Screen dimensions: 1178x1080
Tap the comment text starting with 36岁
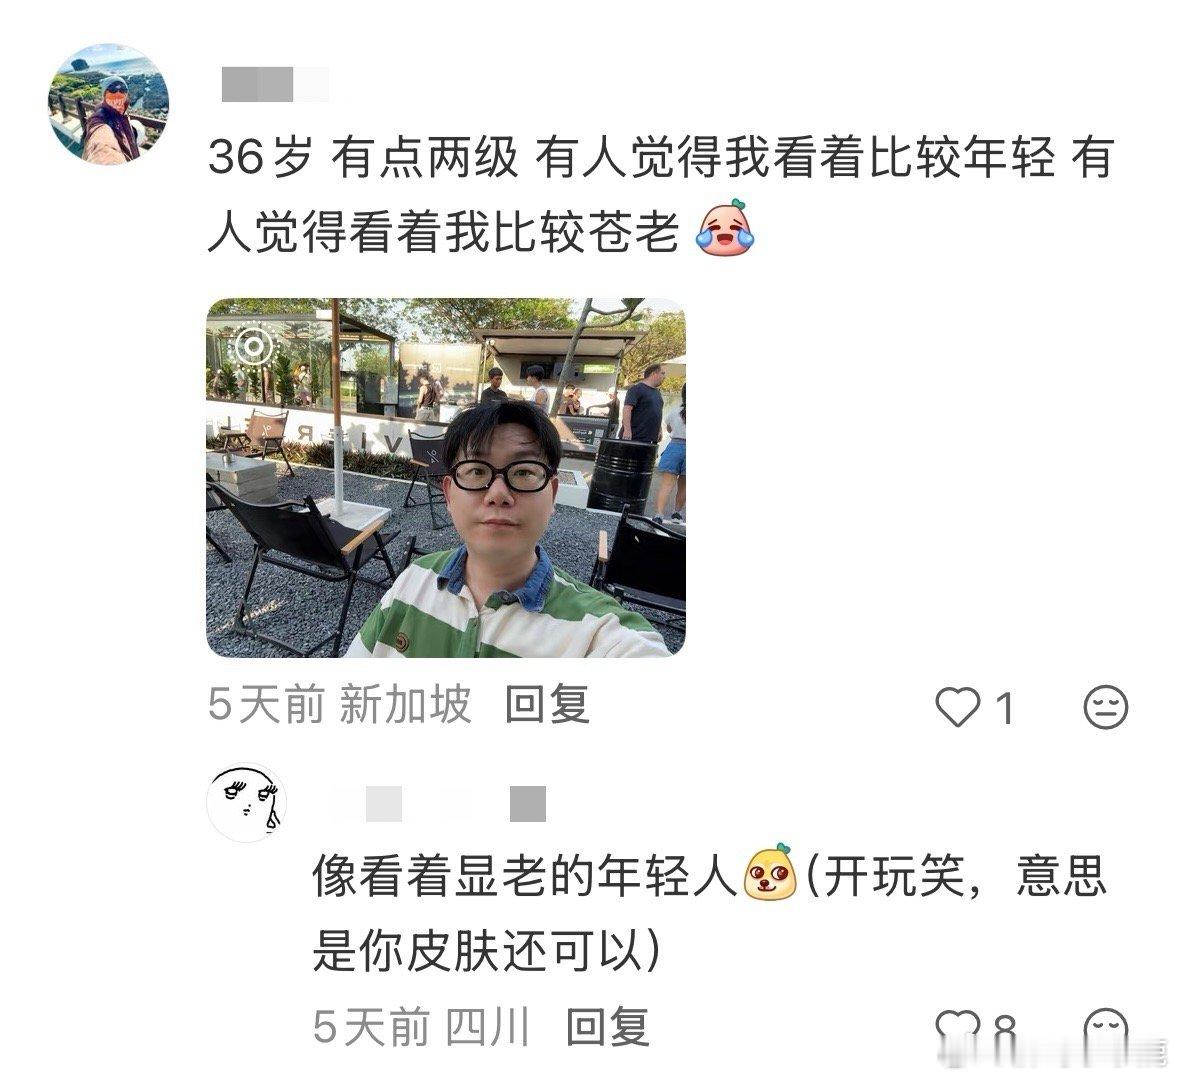(660, 195)
